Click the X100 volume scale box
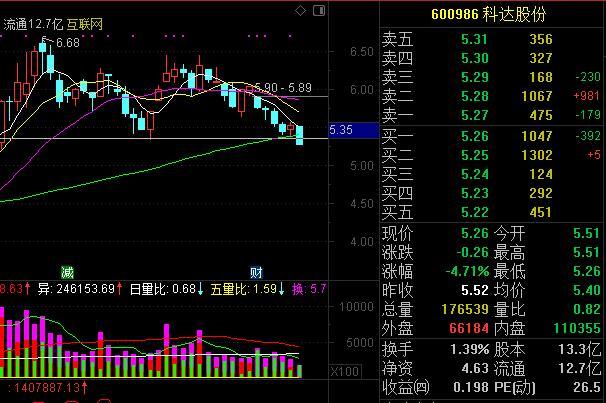Image resolution: width=606 pixels, height=403 pixels. (345, 372)
